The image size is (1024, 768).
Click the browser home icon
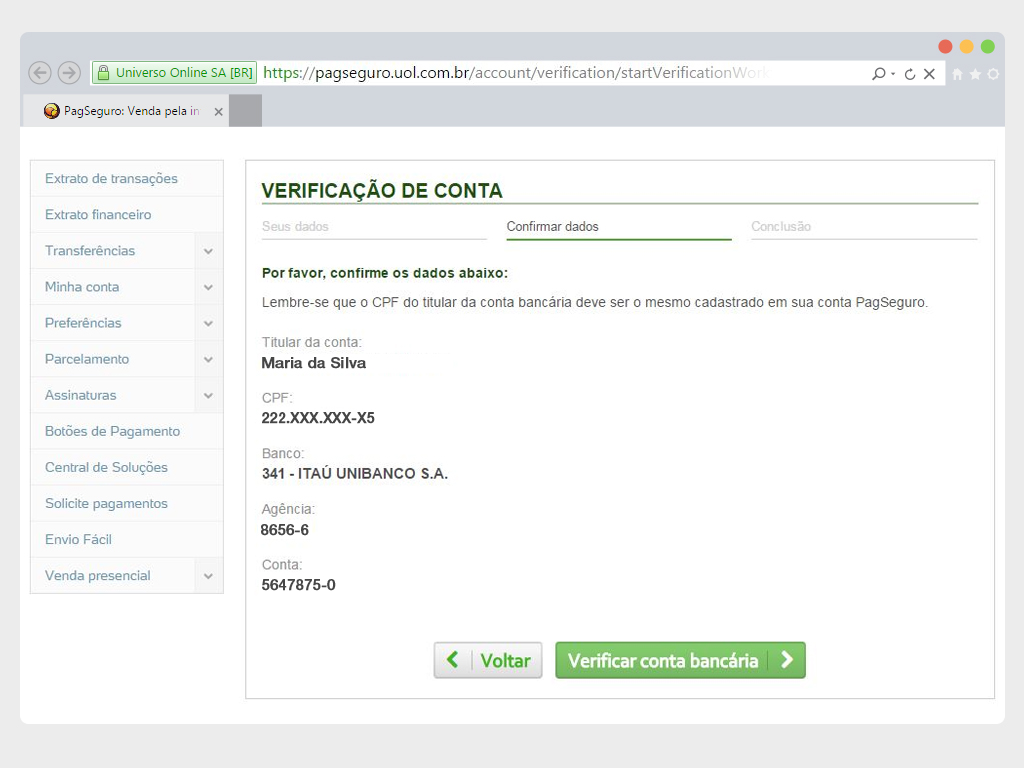coord(957,74)
